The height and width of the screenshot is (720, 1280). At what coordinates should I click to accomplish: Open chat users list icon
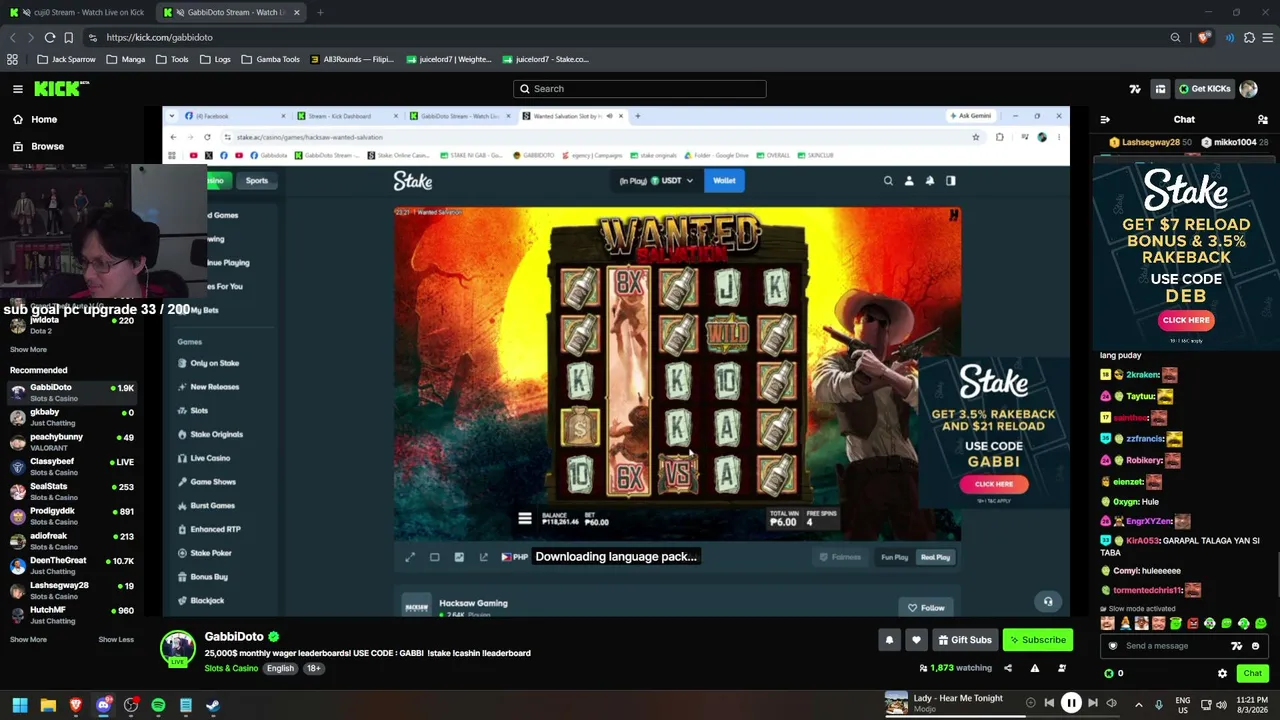[1262, 119]
